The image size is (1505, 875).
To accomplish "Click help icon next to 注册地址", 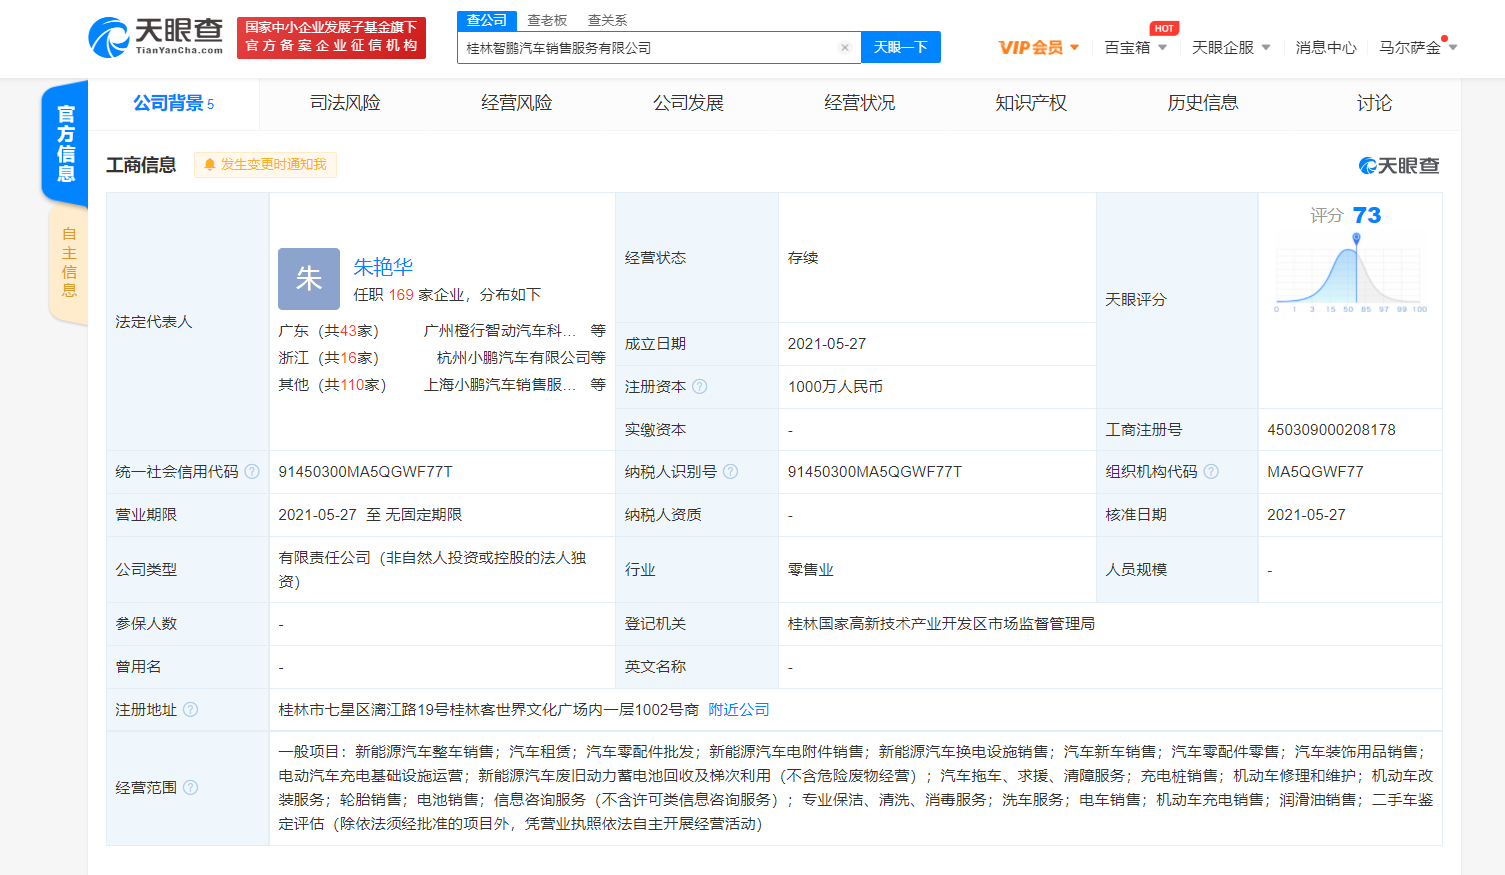I will 191,710.
